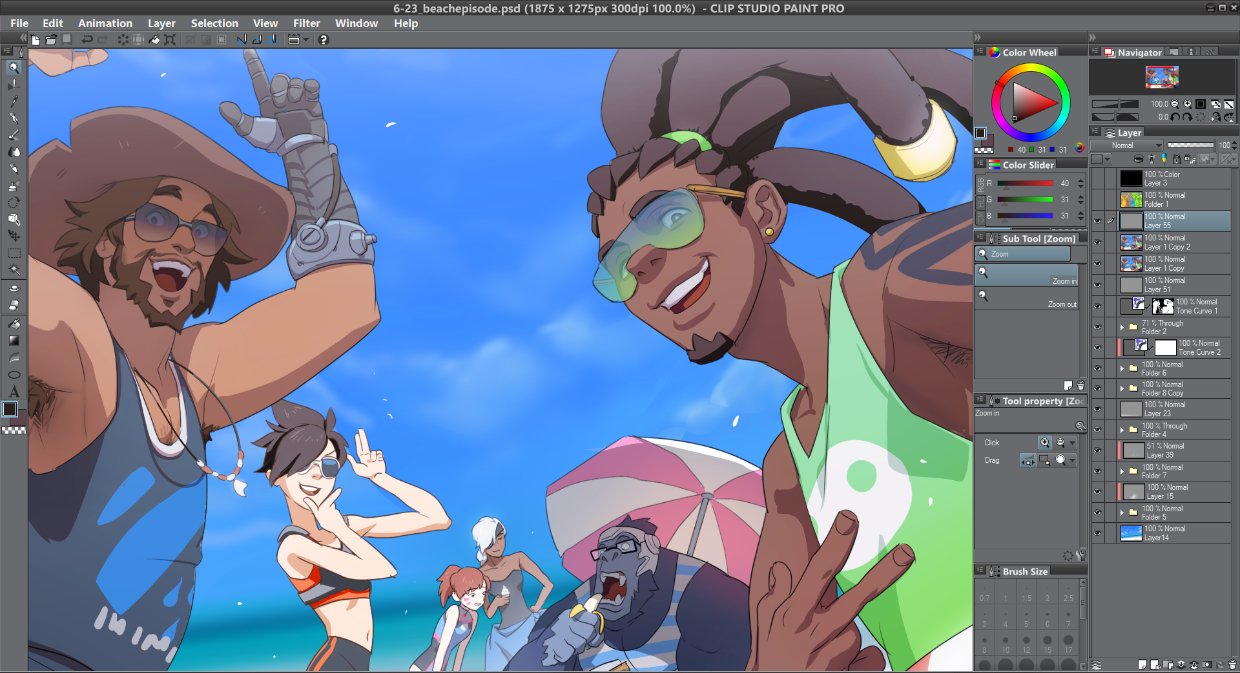Expand Folder 2 in the Layer panel
The width and height of the screenshot is (1240, 673).
[x=1122, y=326]
